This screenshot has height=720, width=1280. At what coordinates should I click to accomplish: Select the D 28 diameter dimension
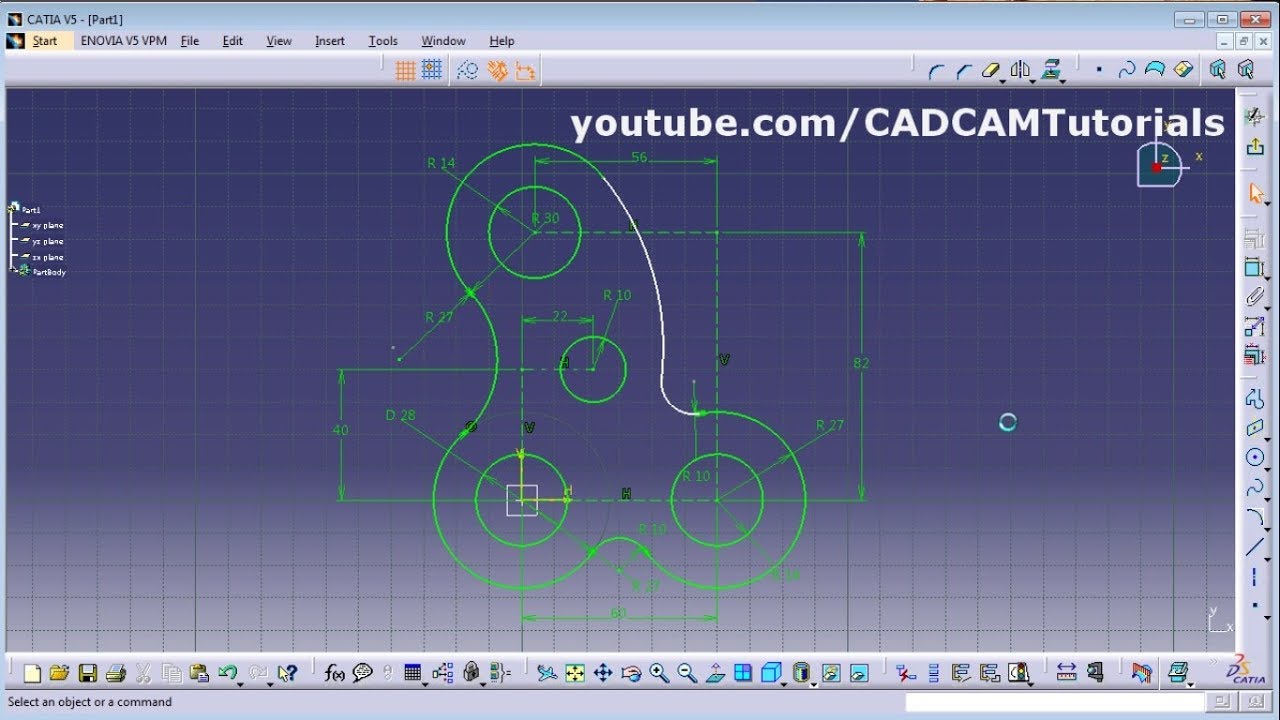point(400,415)
